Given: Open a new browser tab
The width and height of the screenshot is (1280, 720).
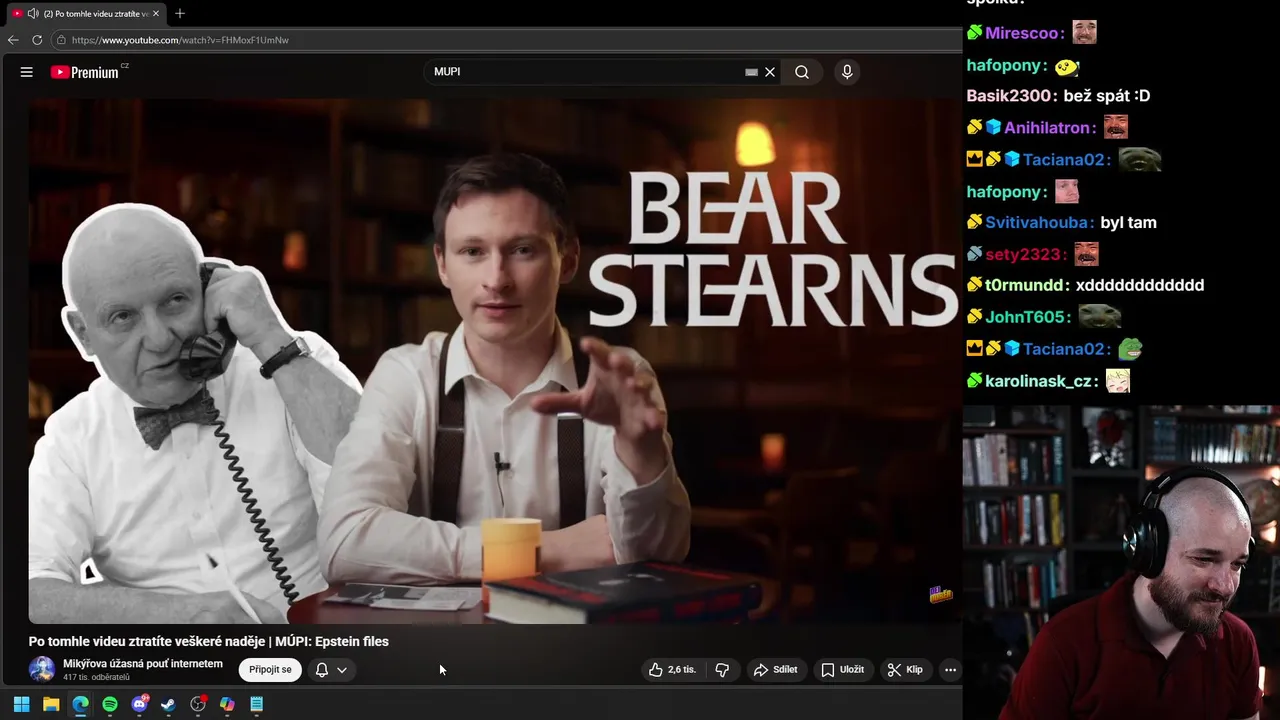Looking at the screenshot, I should point(180,14).
